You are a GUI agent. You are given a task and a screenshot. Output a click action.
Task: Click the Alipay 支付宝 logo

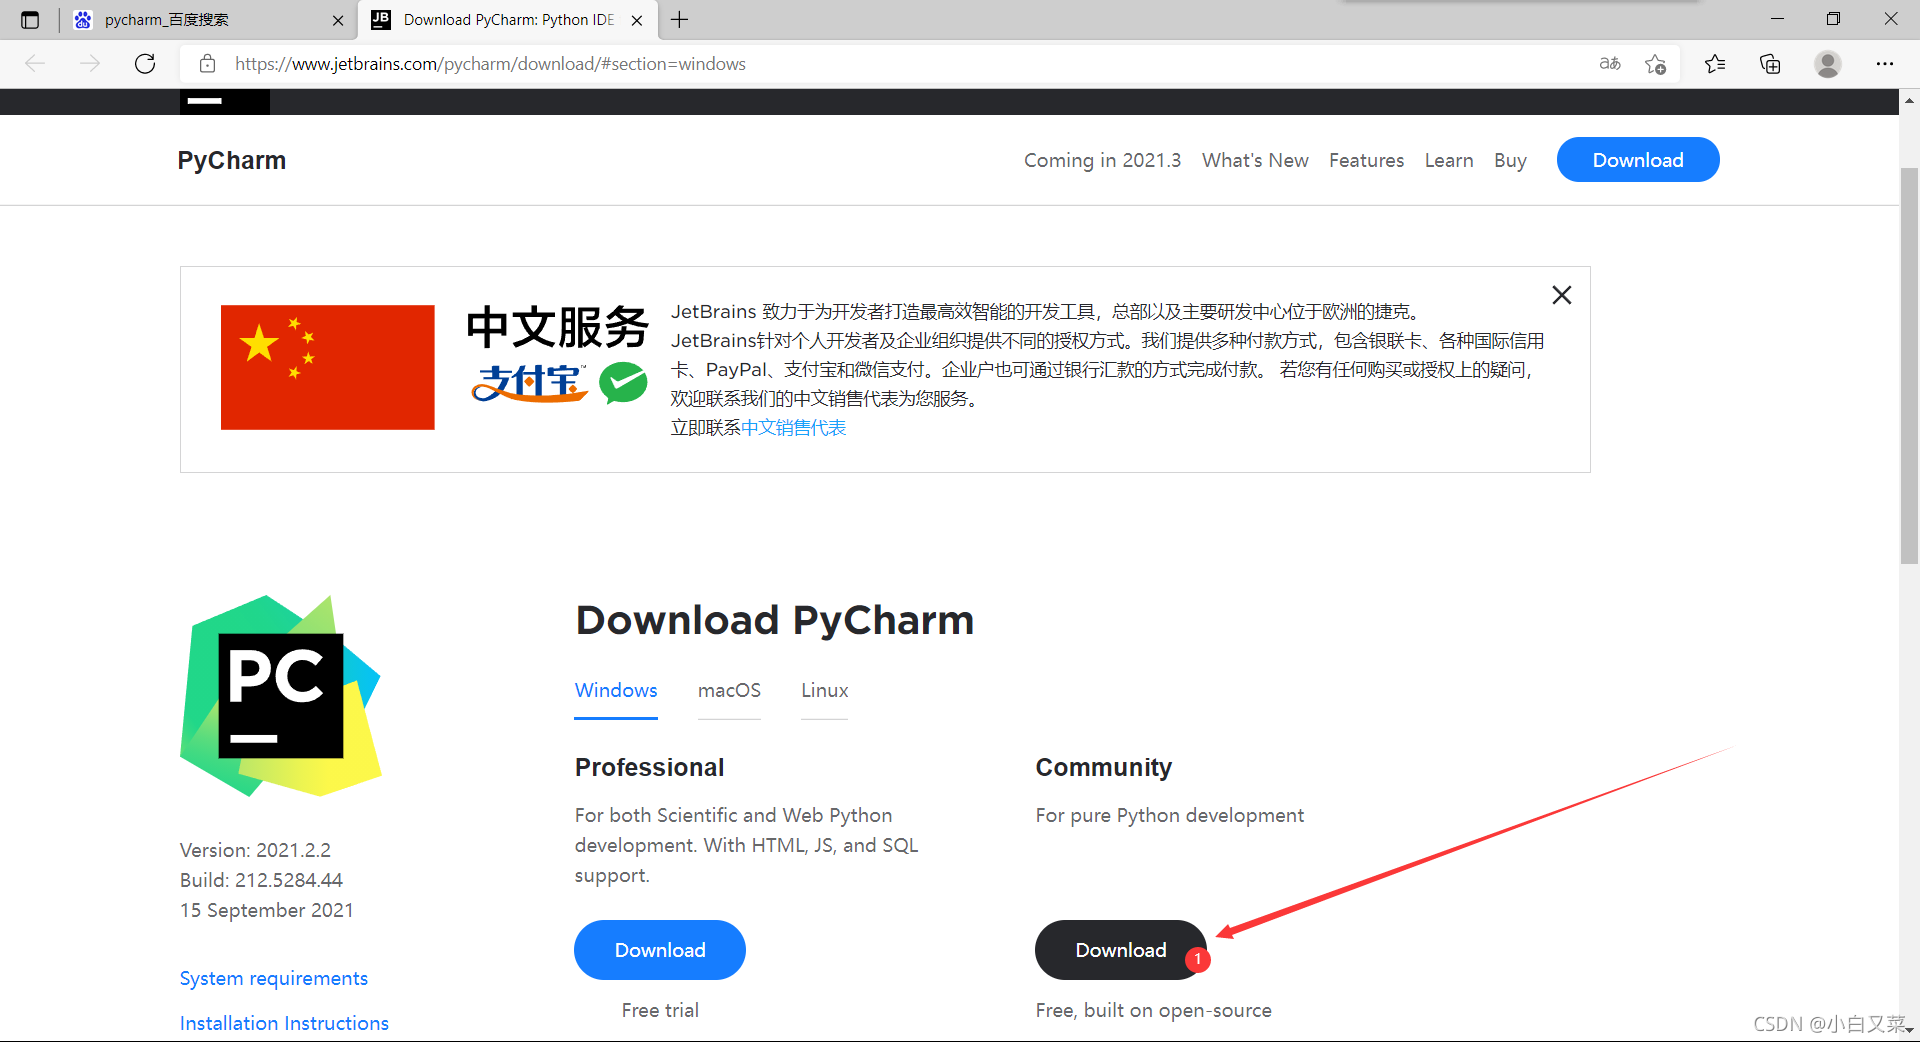tap(530, 383)
